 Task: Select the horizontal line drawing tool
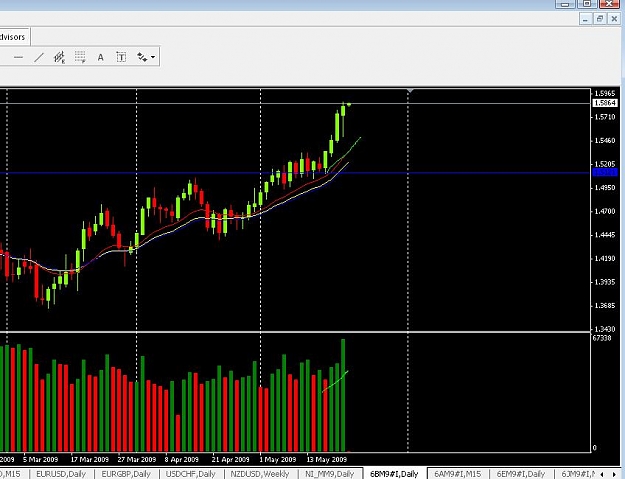point(18,57)
